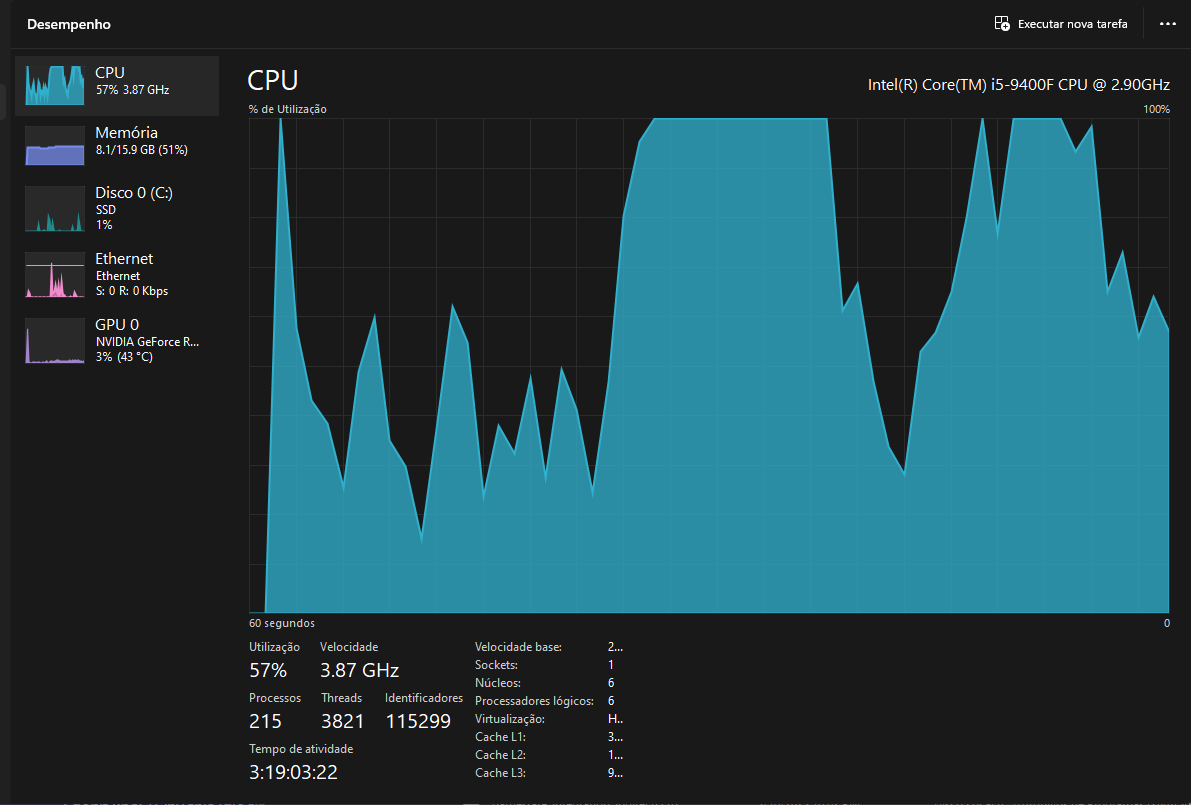
Task: Click the Intel Core i5-9400F processor name
Action: (x=1020, y=84)
